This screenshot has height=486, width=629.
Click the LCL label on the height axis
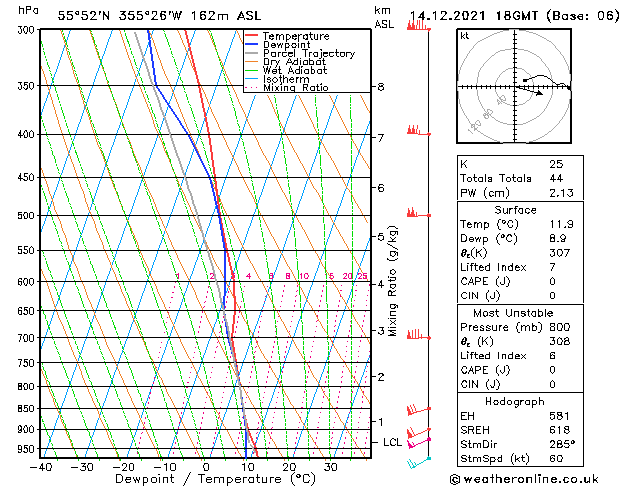393,442
